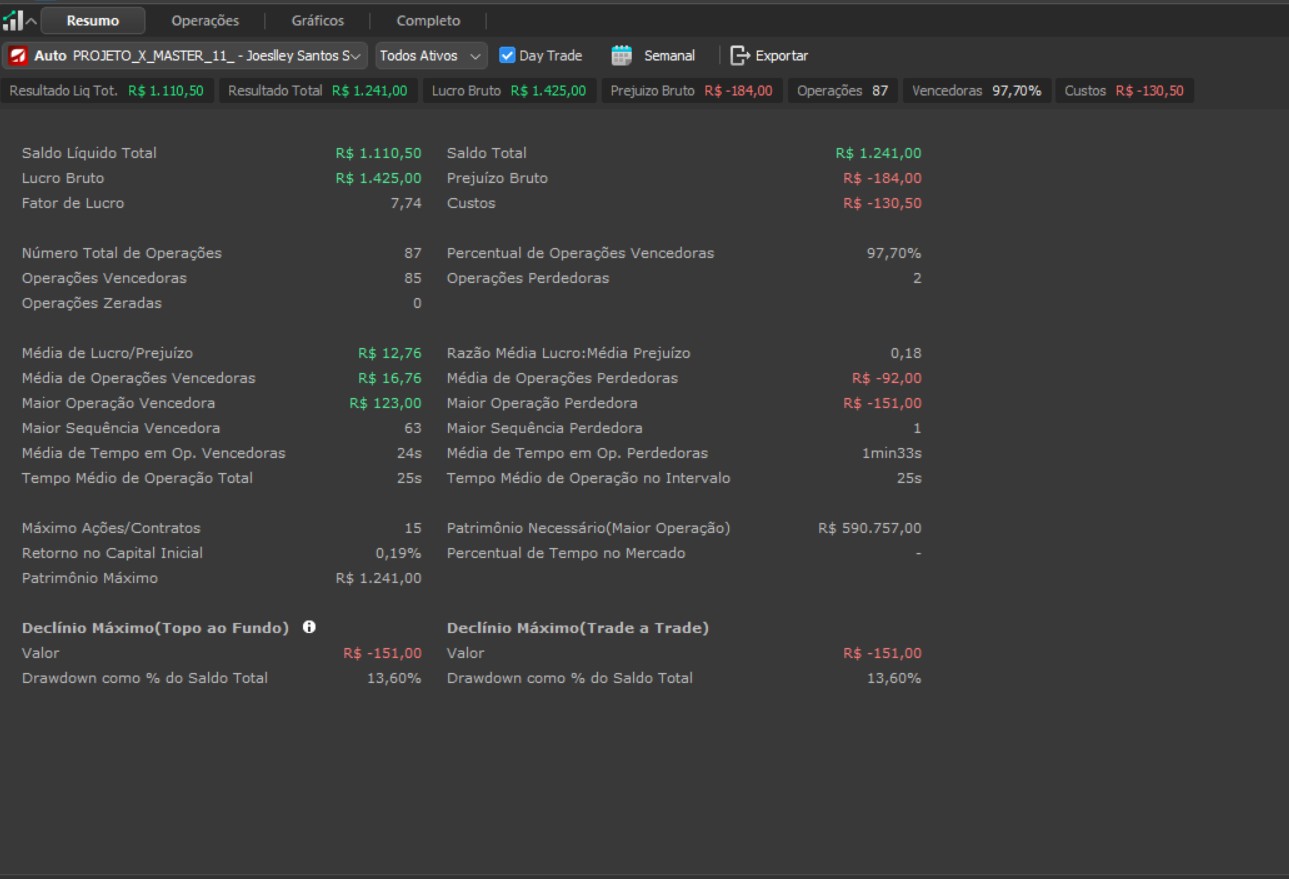The image size is (1289, 879).
Task: Click the Operações Vencedoras value 85
Action: 413,278
